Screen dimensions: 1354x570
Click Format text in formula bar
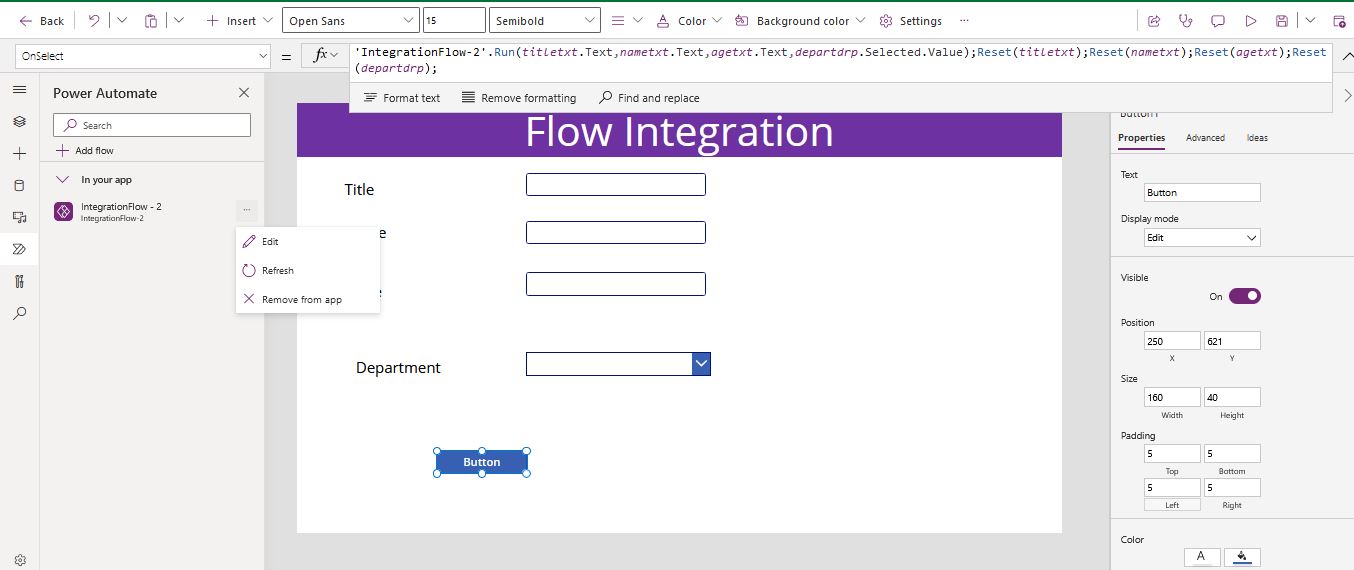point(402,98)
